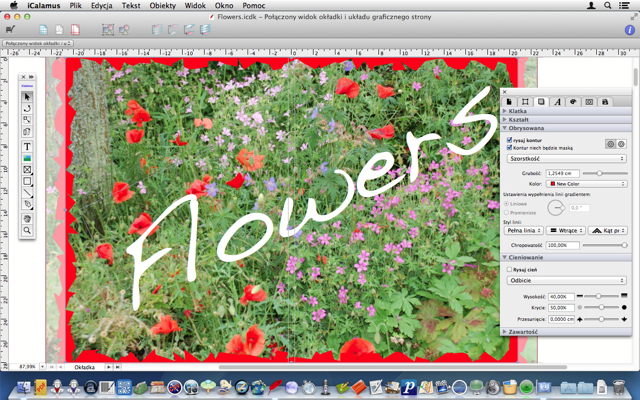Open the Edycja menu
This screenshot has width=640, height=400.
(102, 6)
